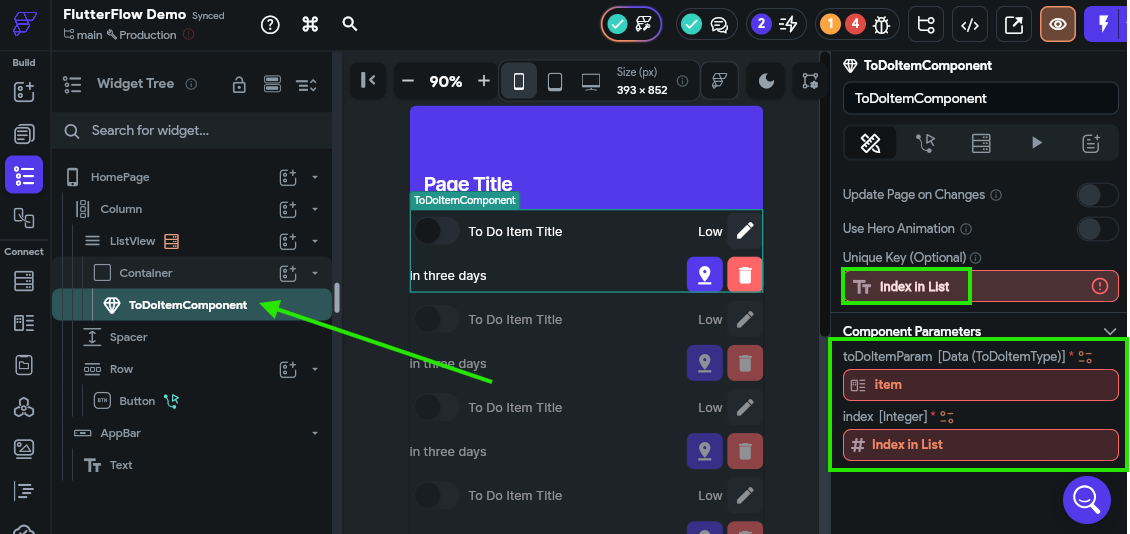Click index parameter Index in List variable

click(981, 445)
